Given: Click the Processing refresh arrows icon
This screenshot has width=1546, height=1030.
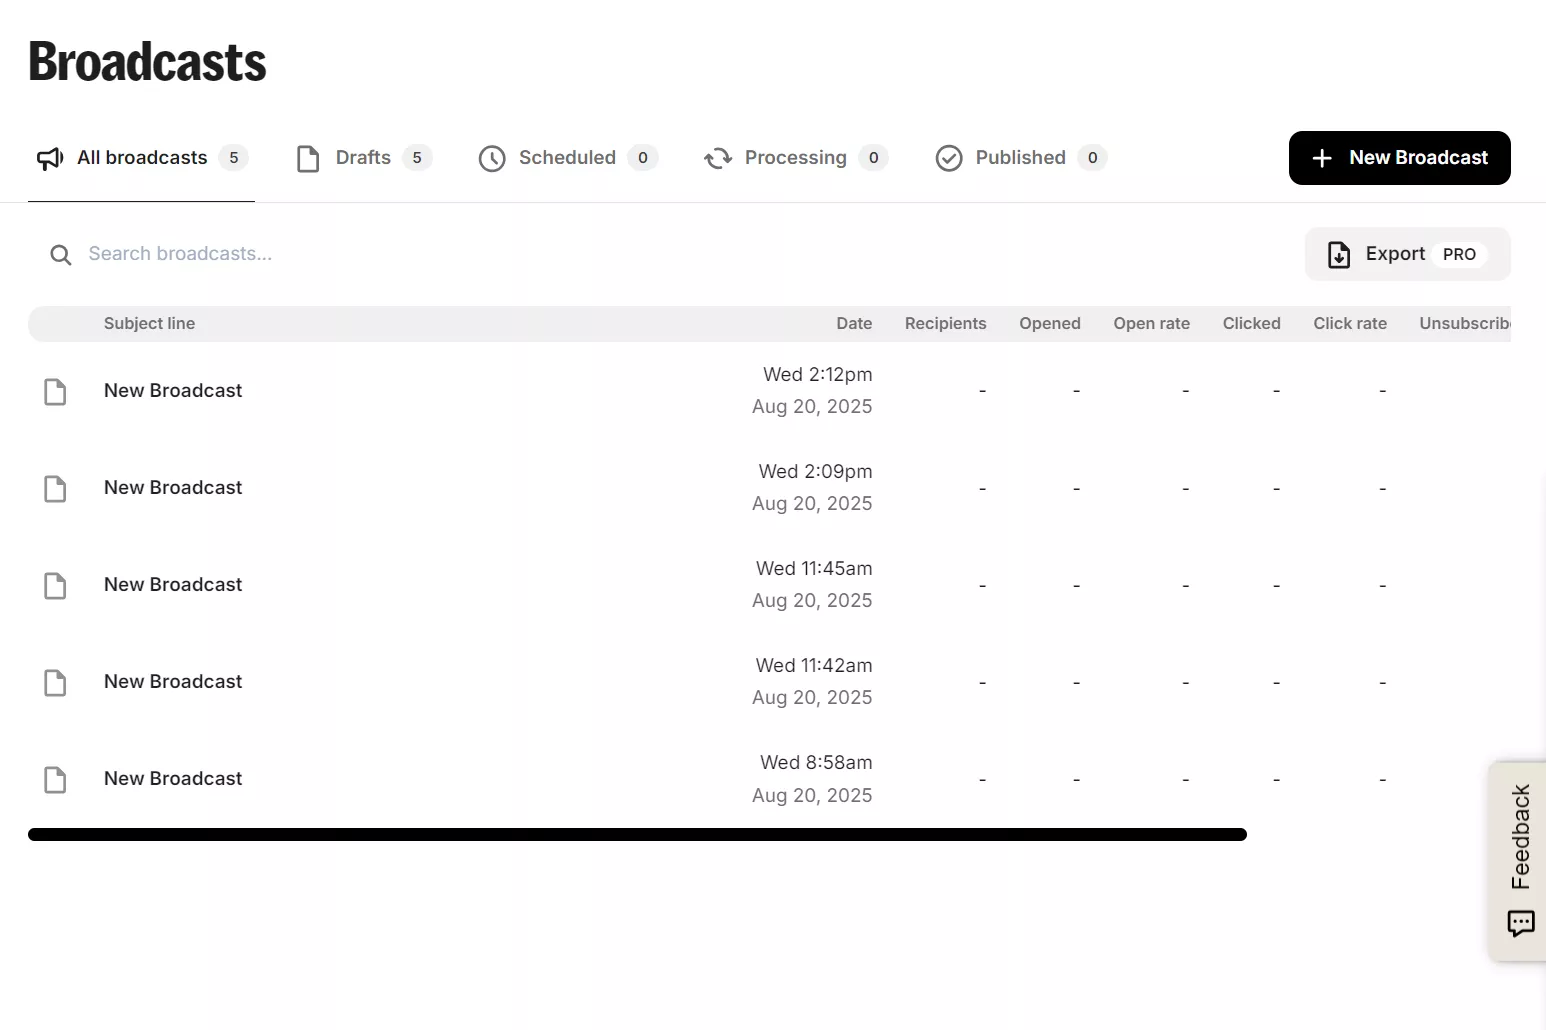Looking at the screenshot, I should 718,159.
